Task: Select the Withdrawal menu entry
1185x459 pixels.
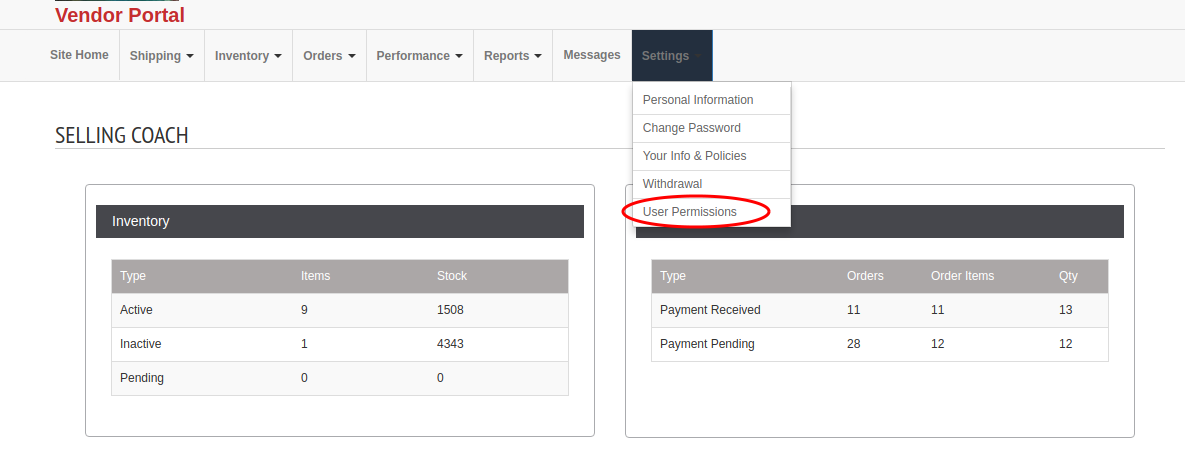Action: 712,184
